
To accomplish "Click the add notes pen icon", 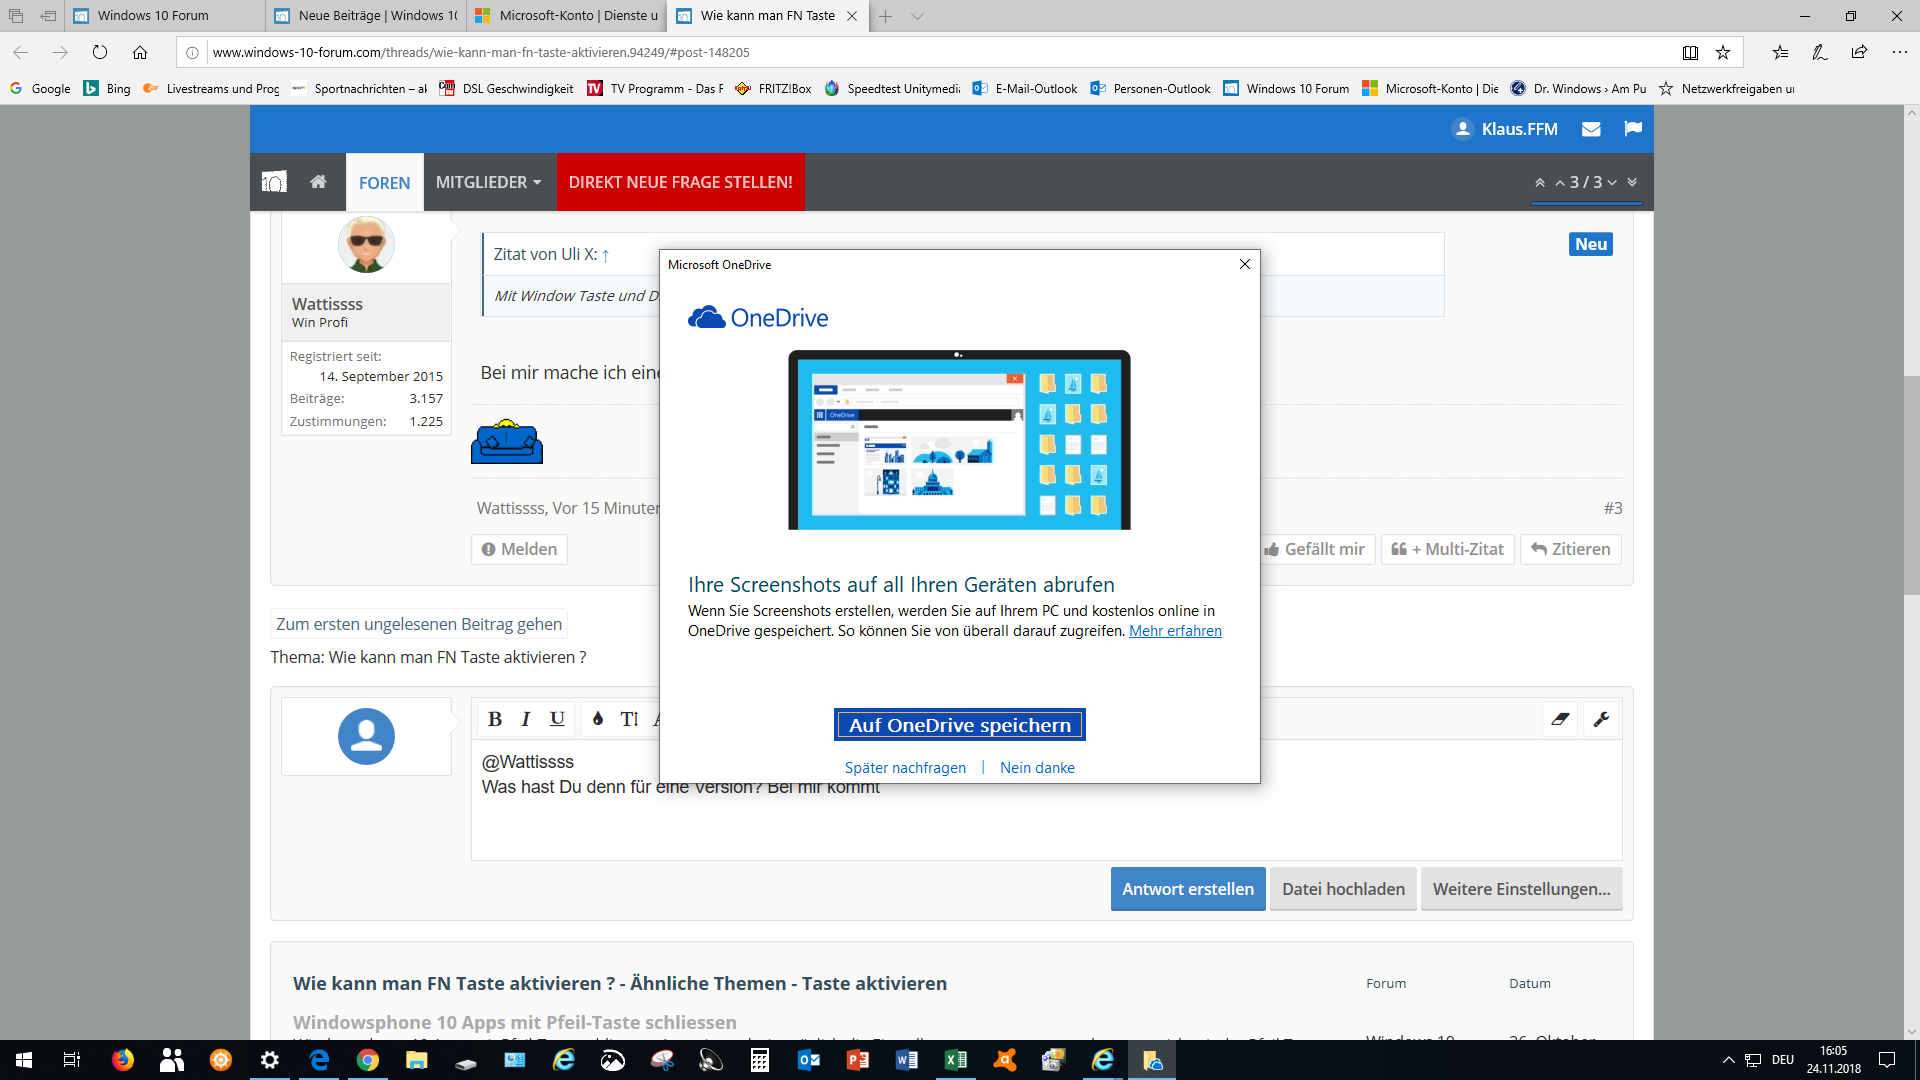I will click(1820, 52).
